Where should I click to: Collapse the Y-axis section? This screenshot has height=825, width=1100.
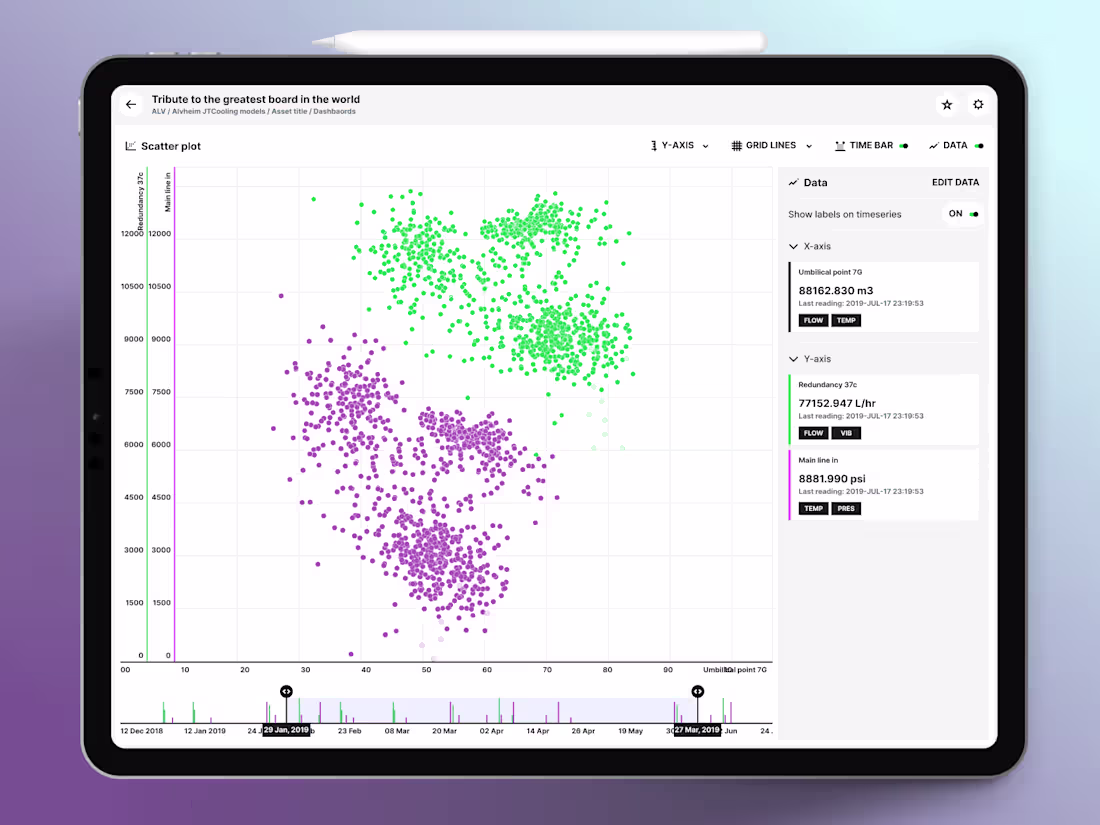click(x=795, y=358)
